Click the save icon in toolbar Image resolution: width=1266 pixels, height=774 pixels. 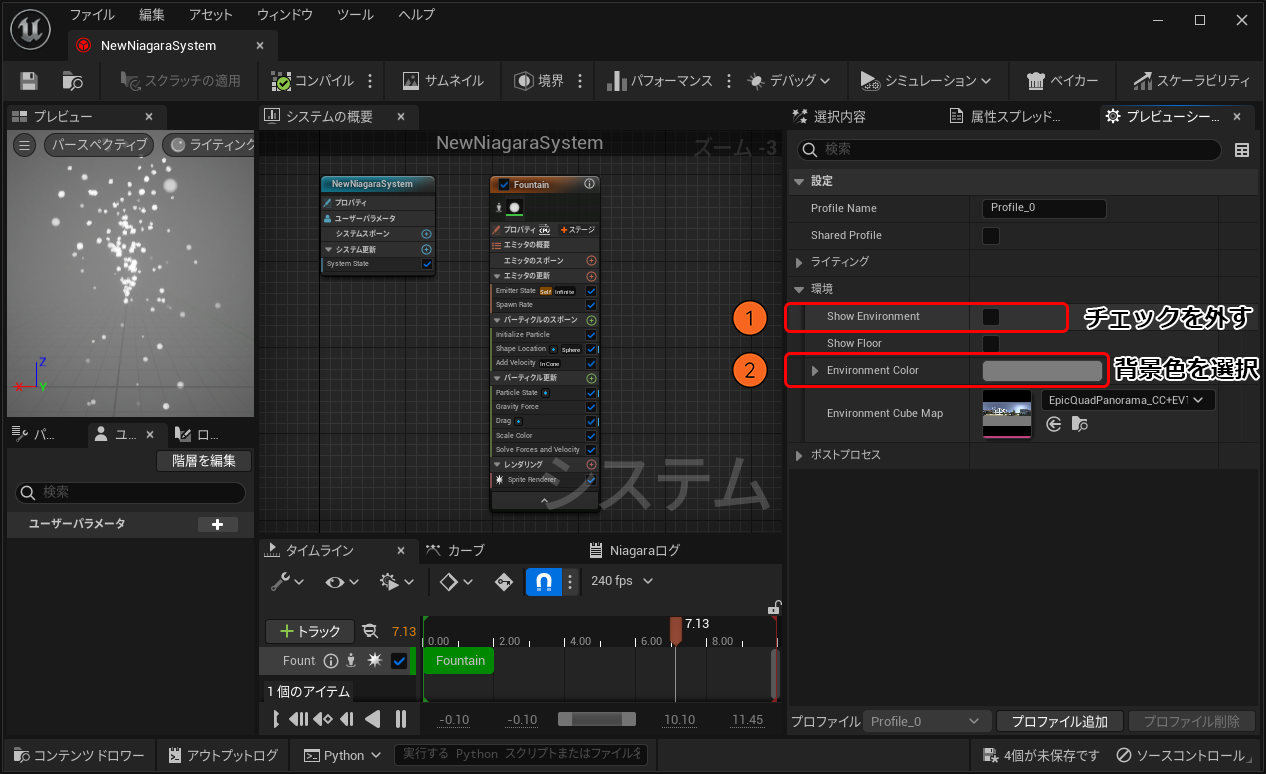[x=29, y=81]
